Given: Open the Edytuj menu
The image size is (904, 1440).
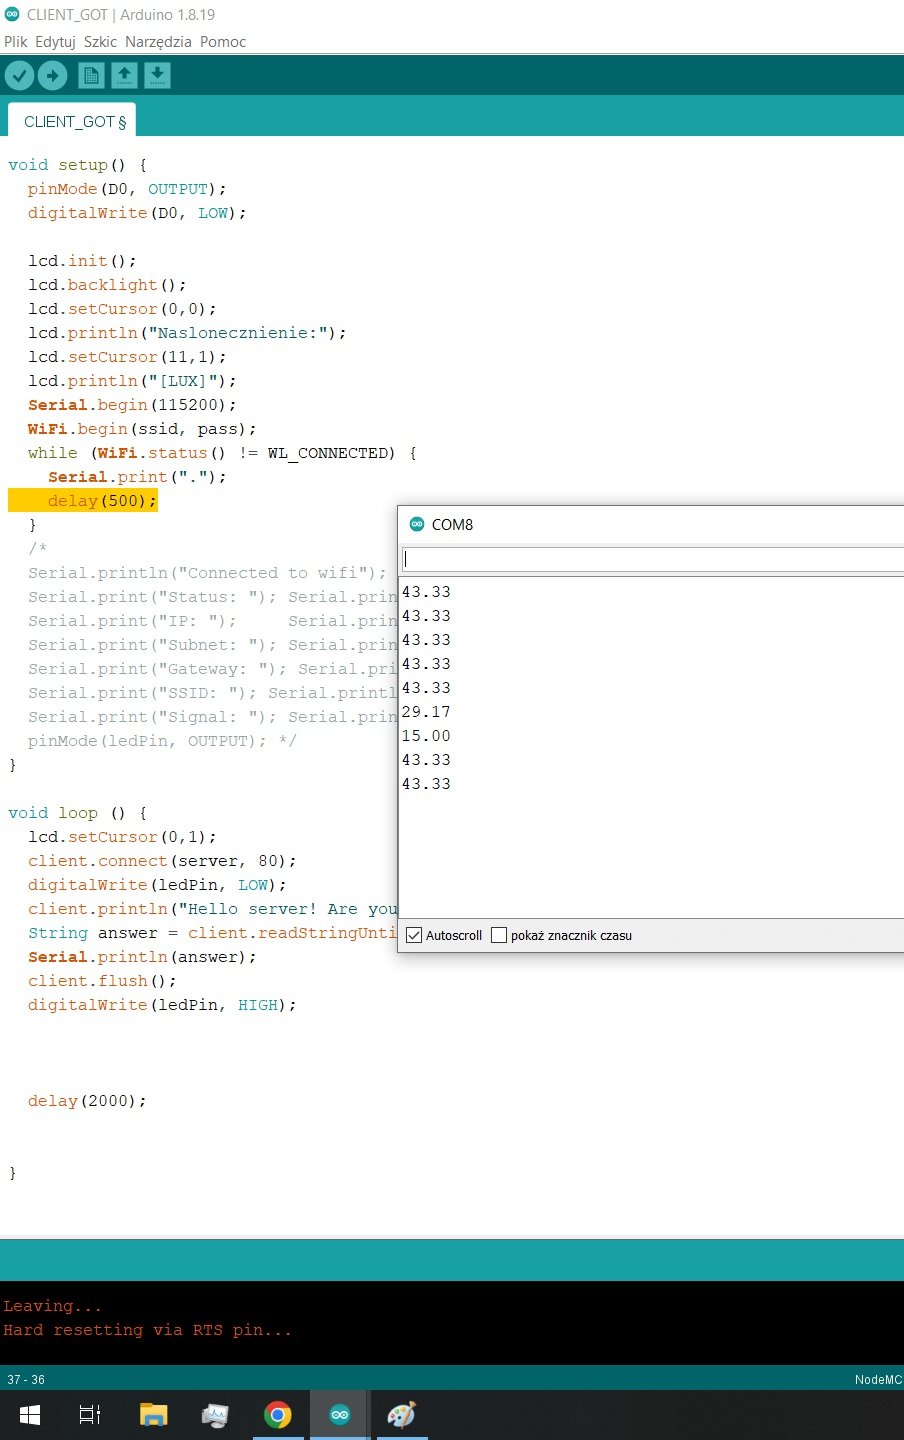Looking at the screenshot, I should [55, 42].
